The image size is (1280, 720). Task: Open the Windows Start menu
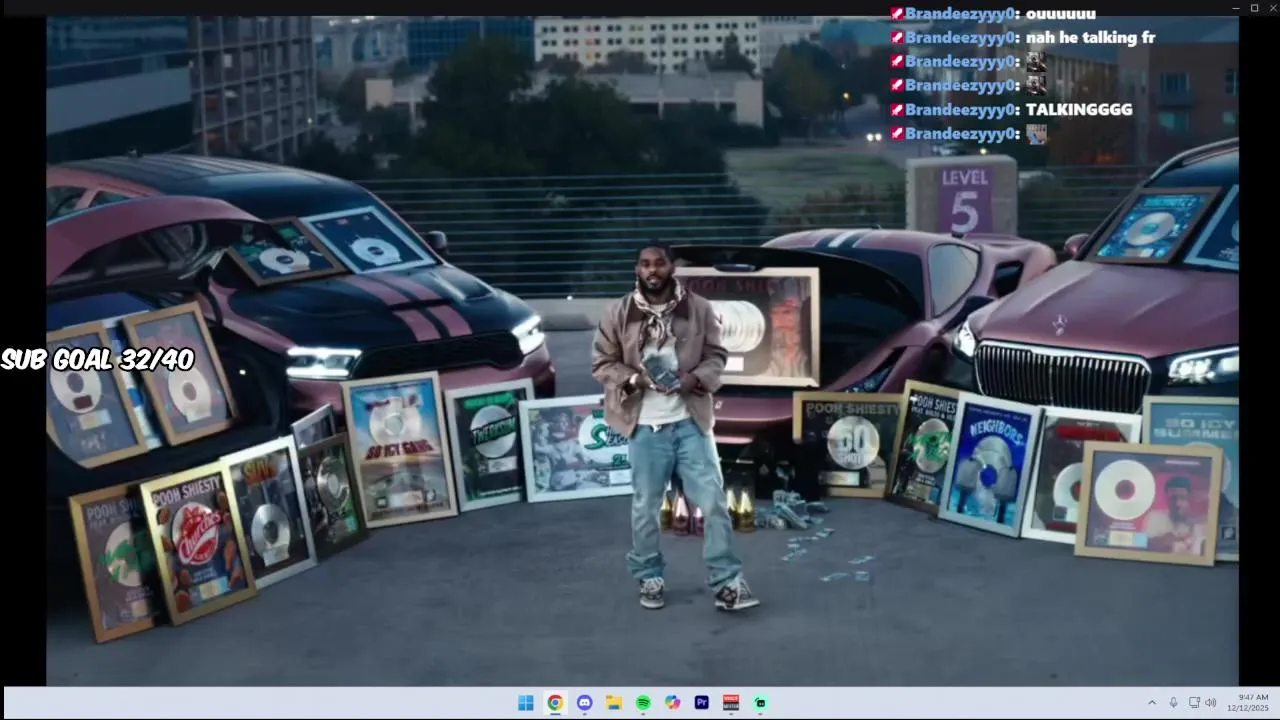pyautogui.click(x=525, y=703)
